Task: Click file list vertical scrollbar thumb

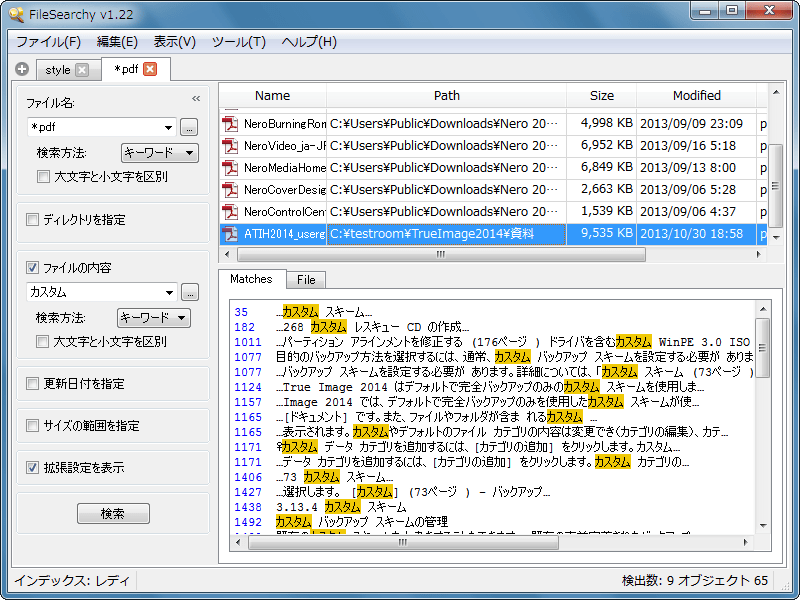Action: [776, 186]
